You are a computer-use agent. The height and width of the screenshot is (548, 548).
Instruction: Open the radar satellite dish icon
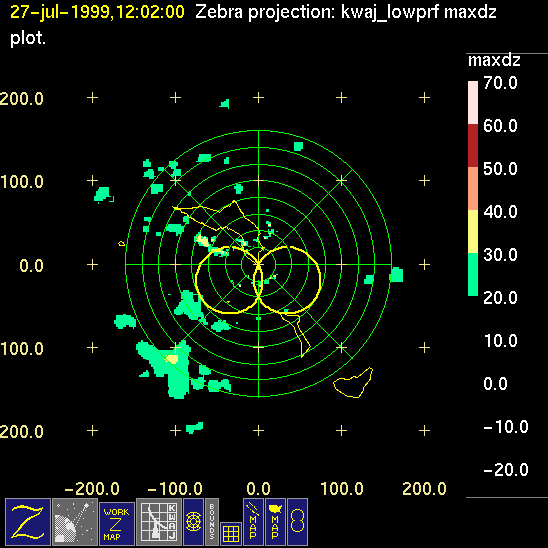click(x=75, y=522)
